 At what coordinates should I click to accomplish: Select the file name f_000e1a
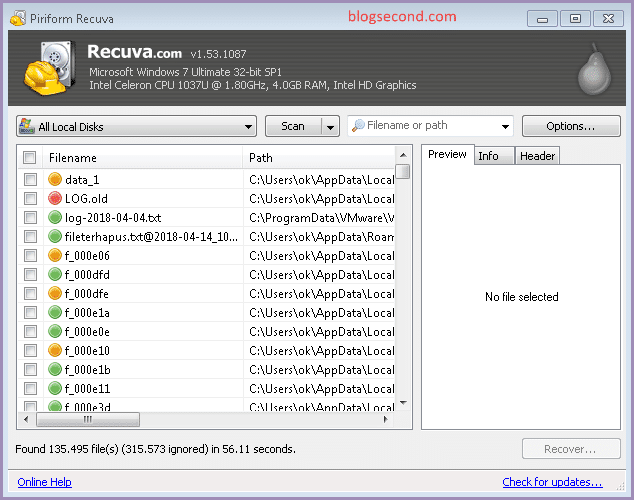tap(87, 312)
